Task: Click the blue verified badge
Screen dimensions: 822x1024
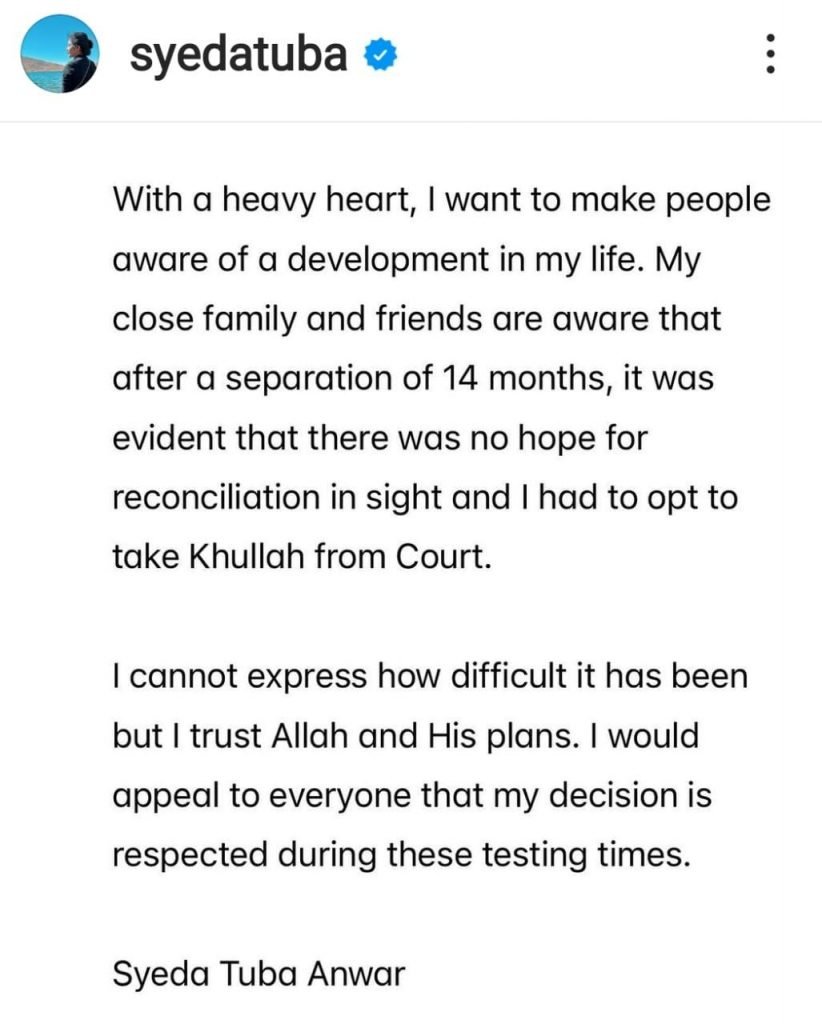Action: click(379, 56)
